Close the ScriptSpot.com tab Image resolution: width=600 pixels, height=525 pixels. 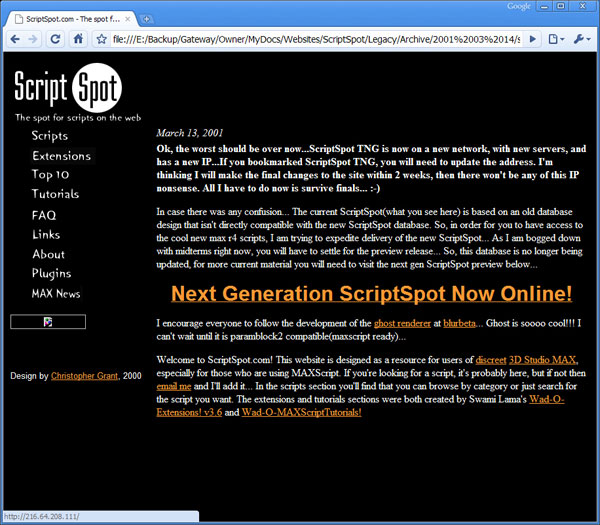128,19
